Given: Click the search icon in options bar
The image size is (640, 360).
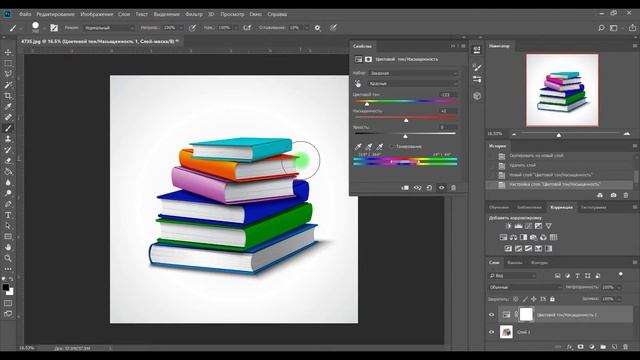Looking at the screenshot, I should 601,28.
